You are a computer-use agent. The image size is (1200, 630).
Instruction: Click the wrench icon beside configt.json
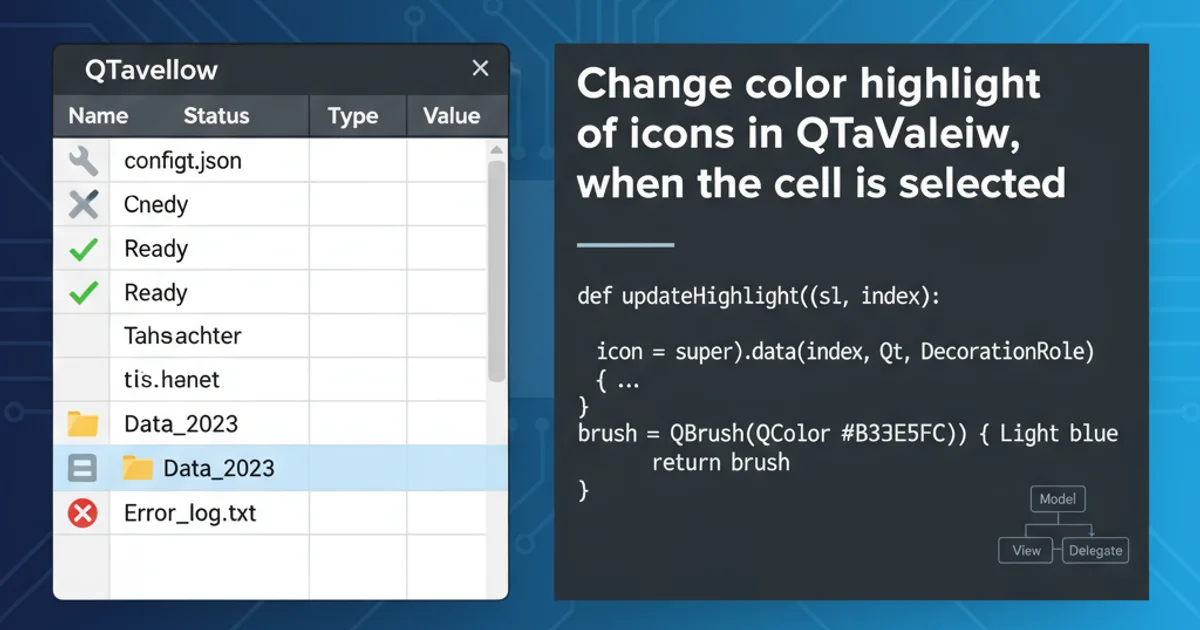[x=82, y=160]
